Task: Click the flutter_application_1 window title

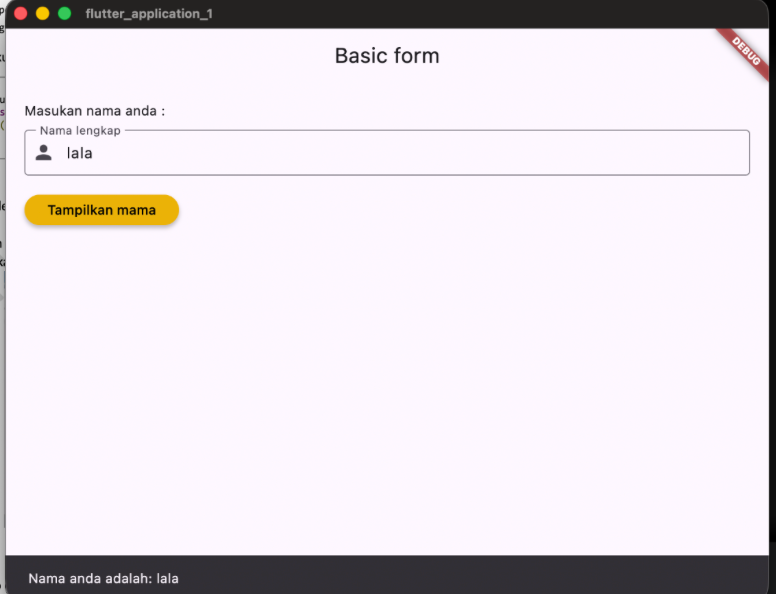Action: 149,13
